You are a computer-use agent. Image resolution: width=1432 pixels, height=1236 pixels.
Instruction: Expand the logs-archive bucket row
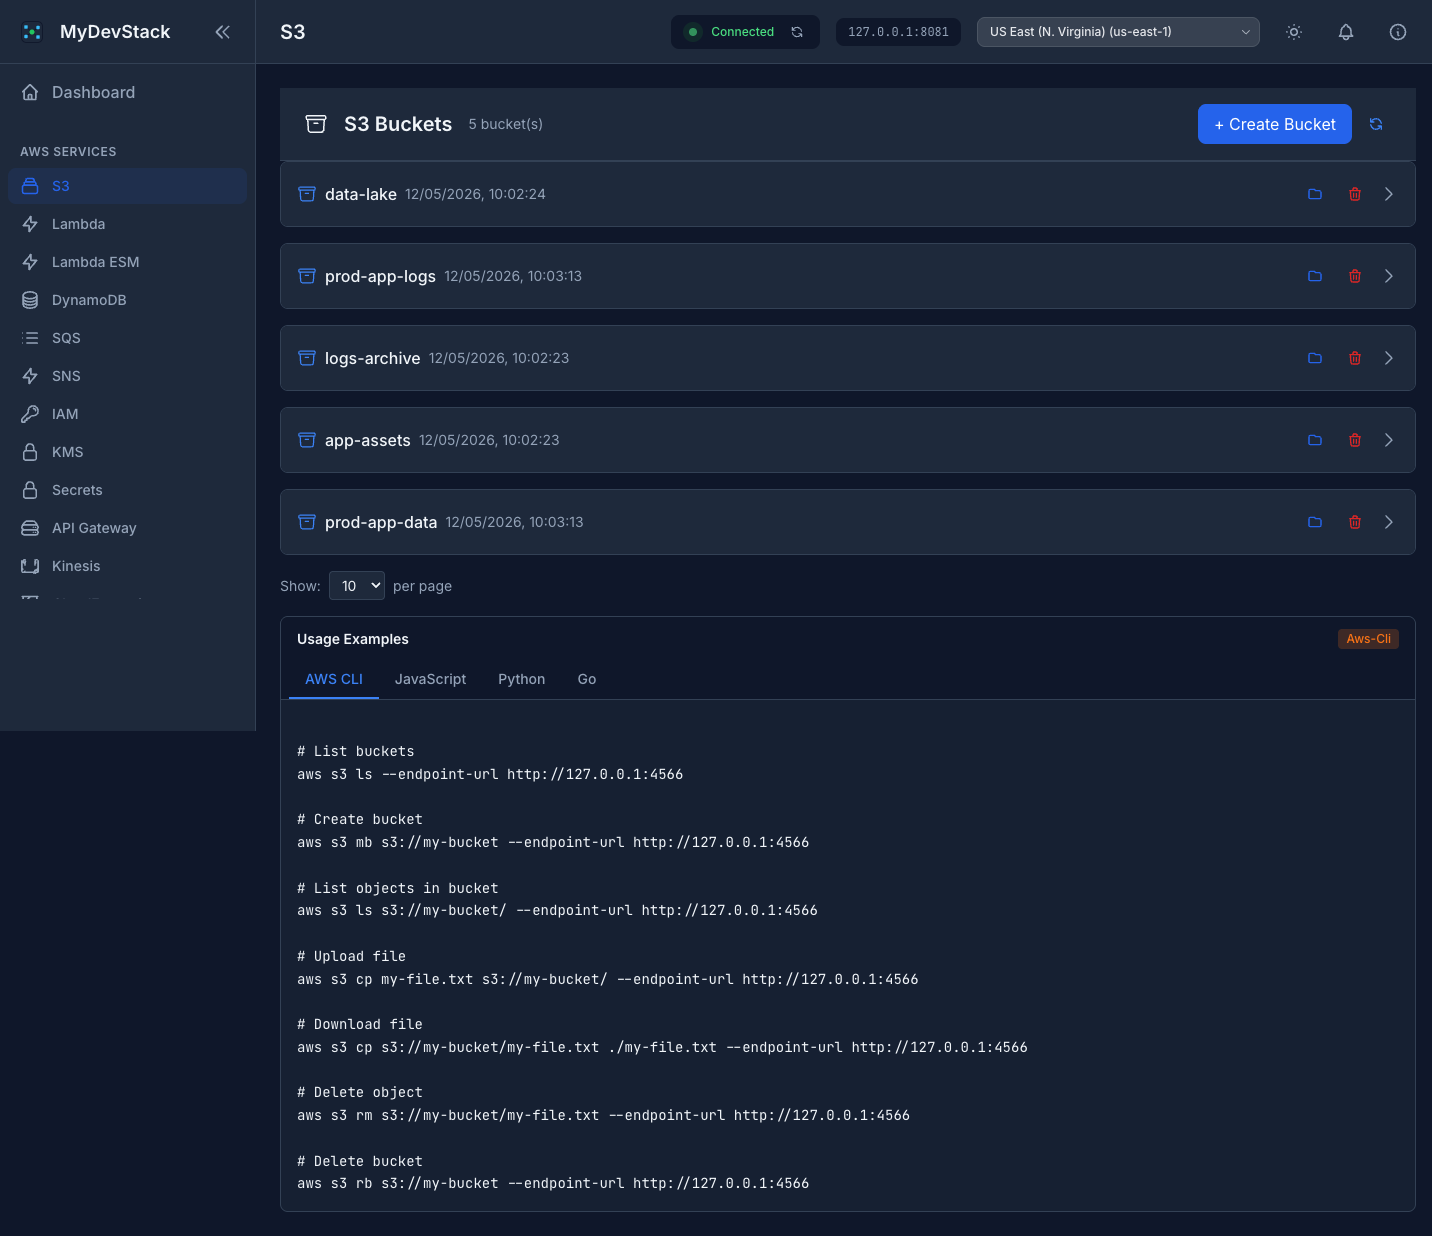[1389, 358]
